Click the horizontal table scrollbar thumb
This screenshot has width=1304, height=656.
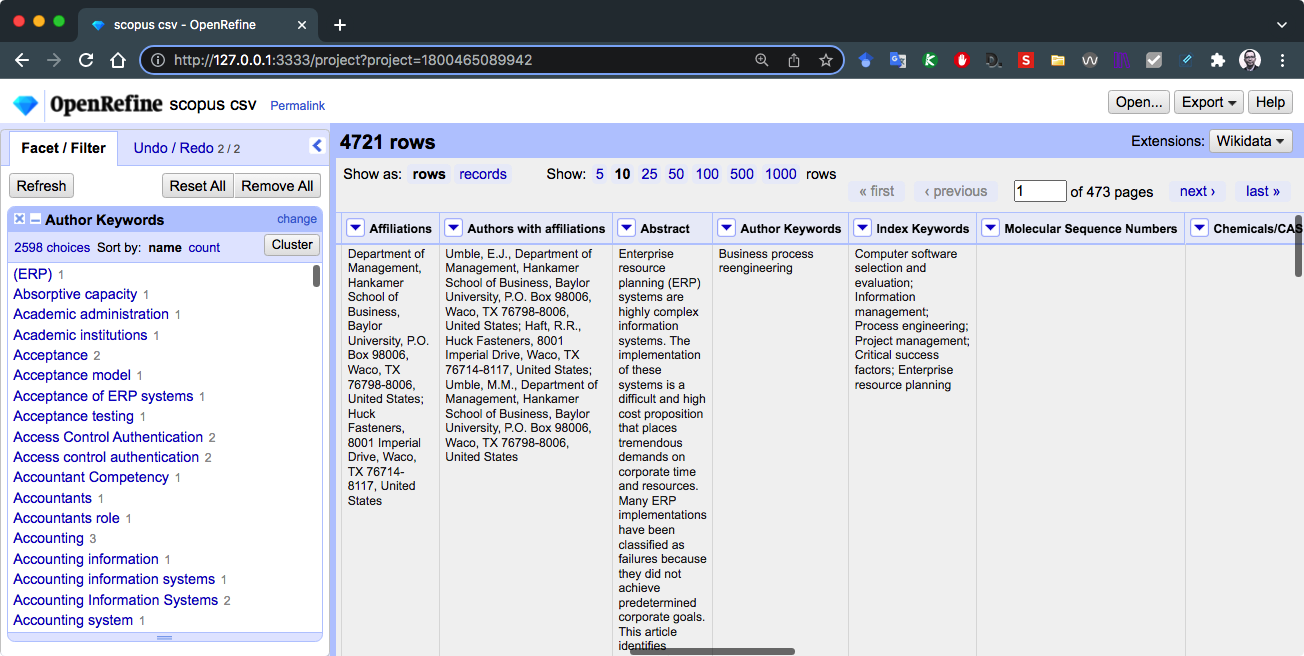pos(712,651)
